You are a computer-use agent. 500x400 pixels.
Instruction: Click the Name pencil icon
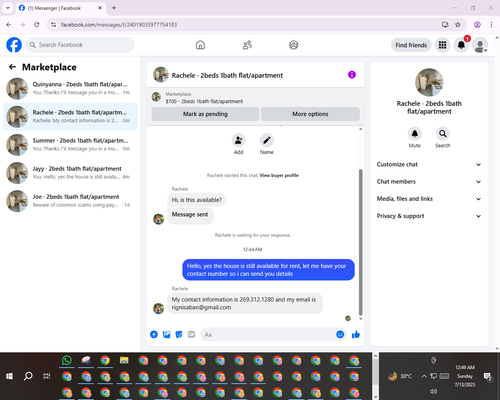point(267,140)
